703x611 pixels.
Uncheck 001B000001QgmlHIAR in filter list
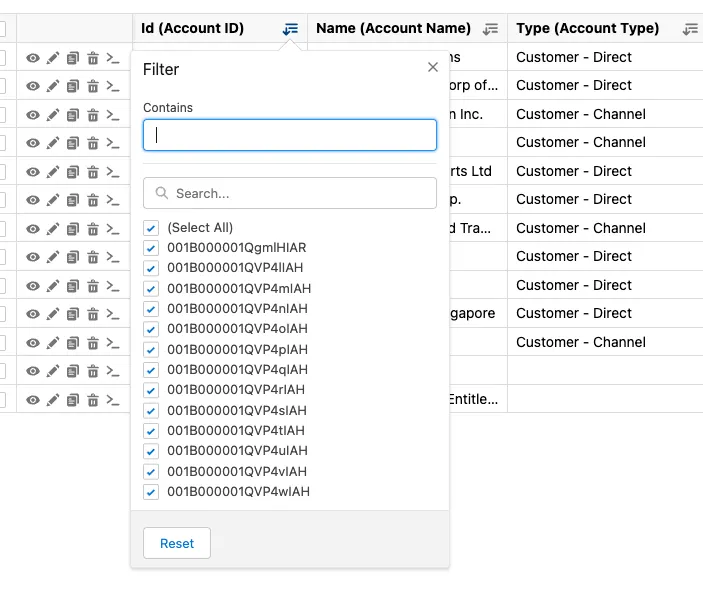151,248
